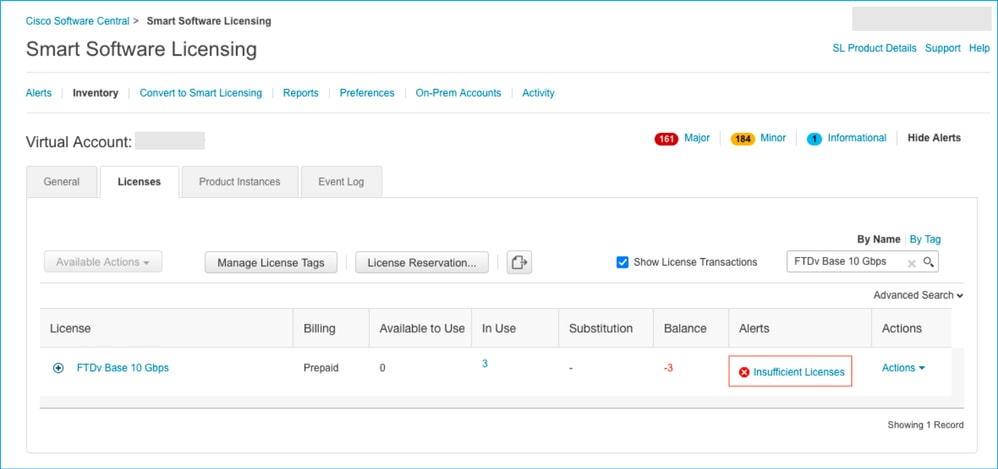Uncheck Show License Transactions checkbox
998x469 pixels.
(x=622, y=262)
